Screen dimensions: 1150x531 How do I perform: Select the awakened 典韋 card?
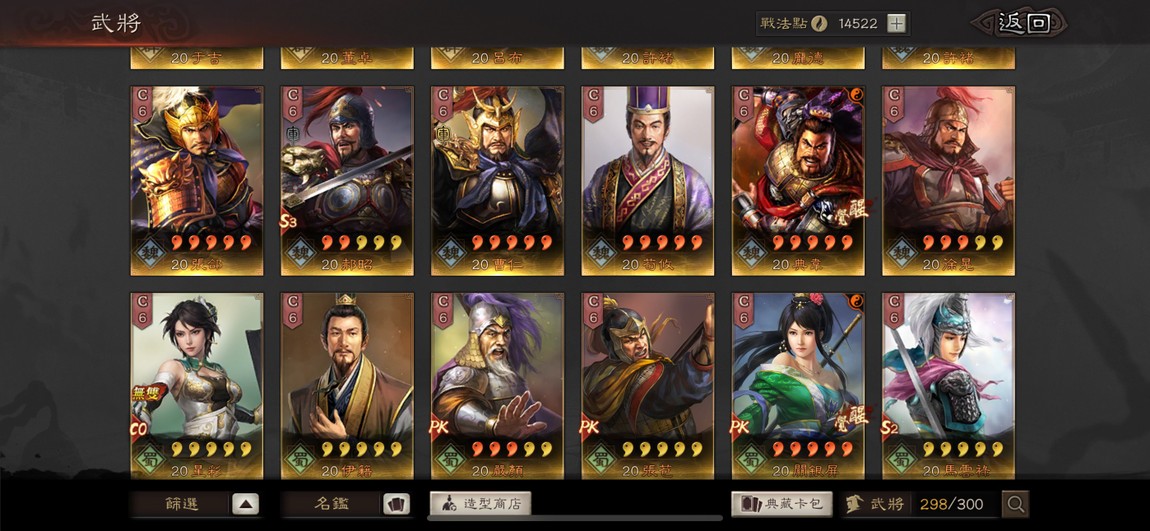click(798, 181)
